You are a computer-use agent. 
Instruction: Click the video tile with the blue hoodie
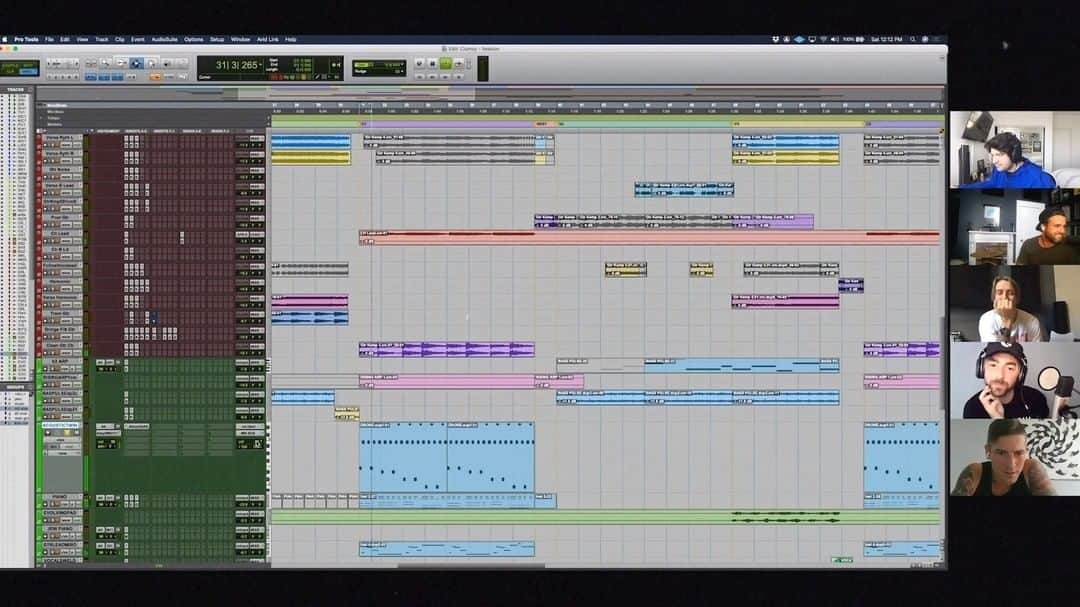tap(1015, 150)
